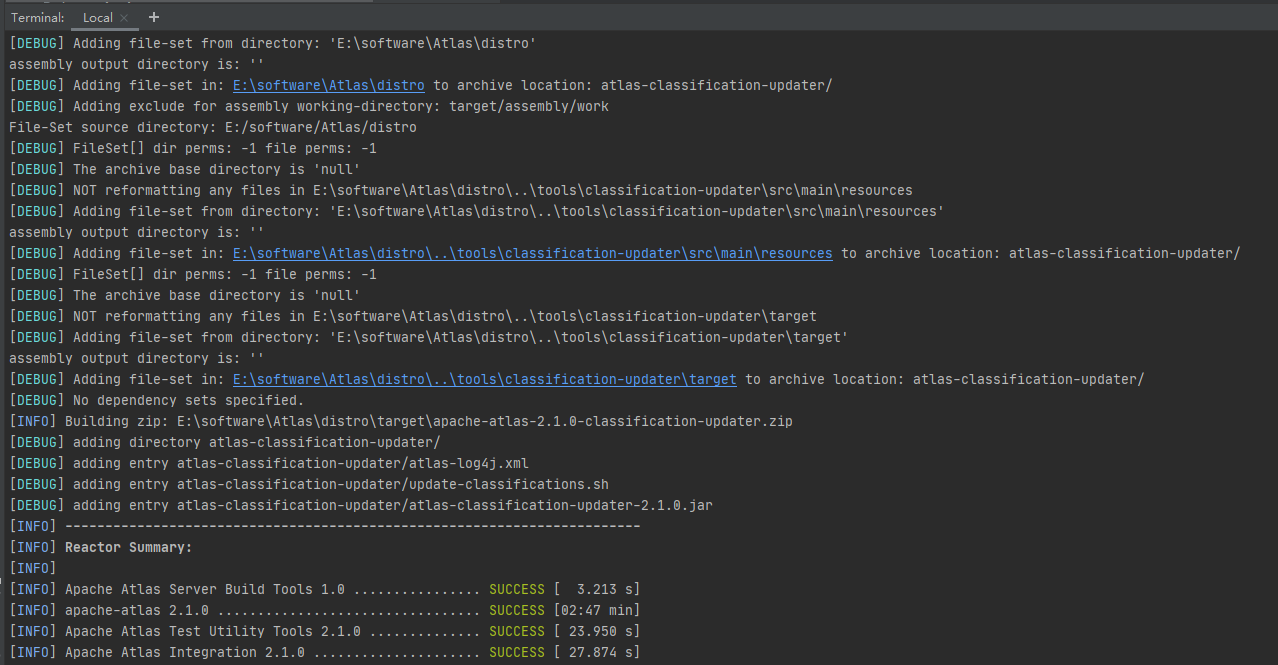Screen dimensions: 1278x665
Task: Click the 'NOT reformatting ... src\main\resources' line
Action: [x=461, y=190]
